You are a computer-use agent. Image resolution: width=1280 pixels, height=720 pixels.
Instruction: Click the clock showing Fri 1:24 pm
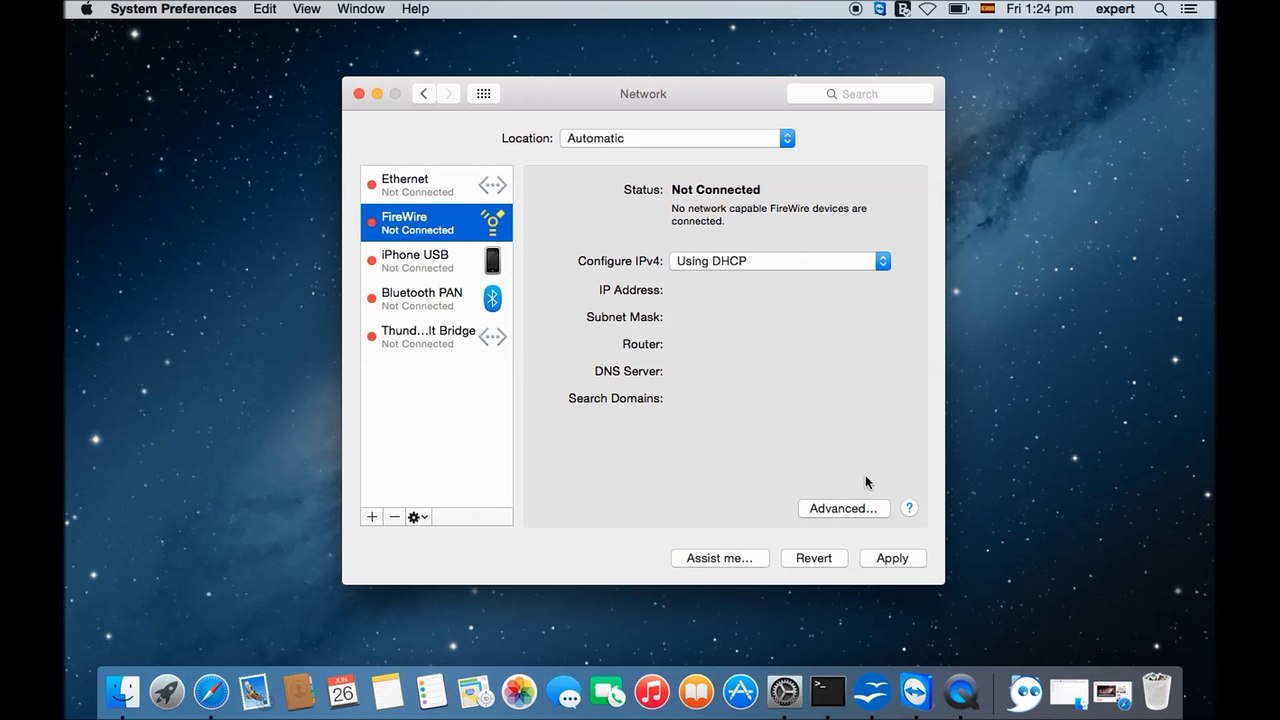pos(1040,9)
